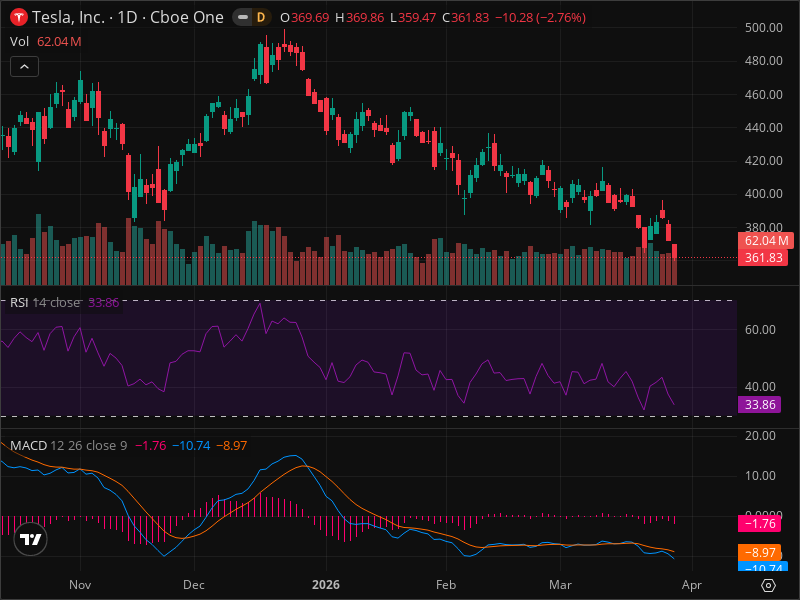800x600 pixels.
Task: Click the 420.00 price axis tick
Action: (x=763, y=161)
